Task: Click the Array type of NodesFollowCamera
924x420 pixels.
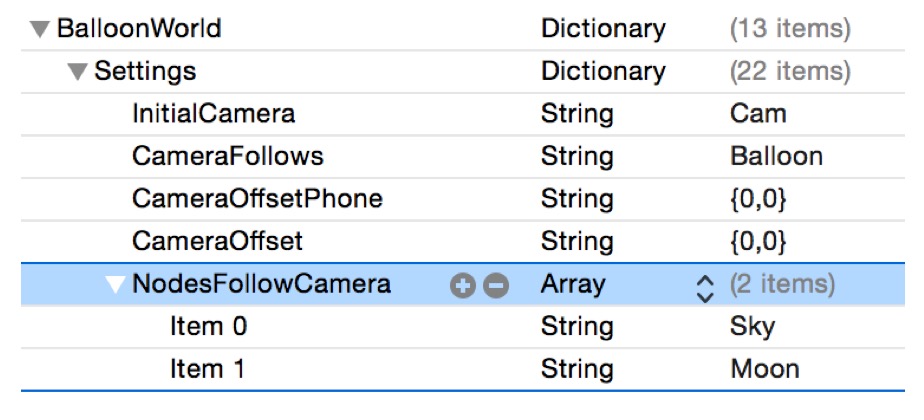Action: (x=573, y=285)
